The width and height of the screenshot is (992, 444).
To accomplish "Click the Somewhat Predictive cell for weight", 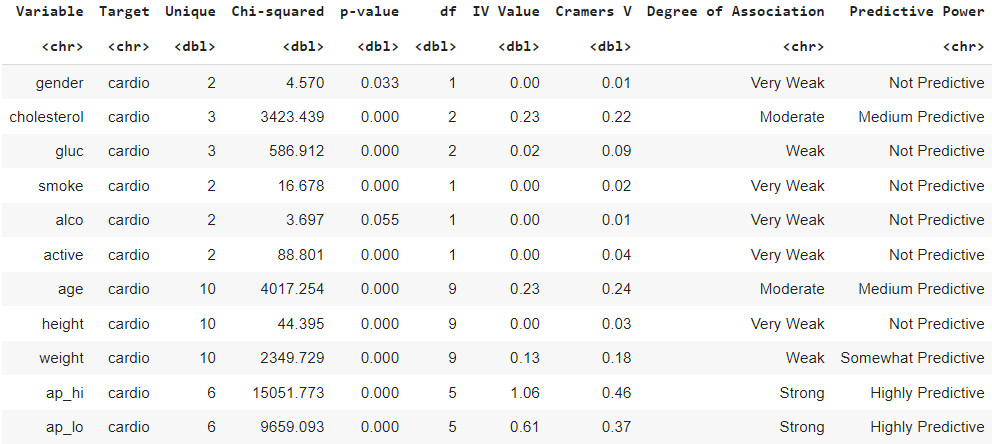I will pos(912,358).
